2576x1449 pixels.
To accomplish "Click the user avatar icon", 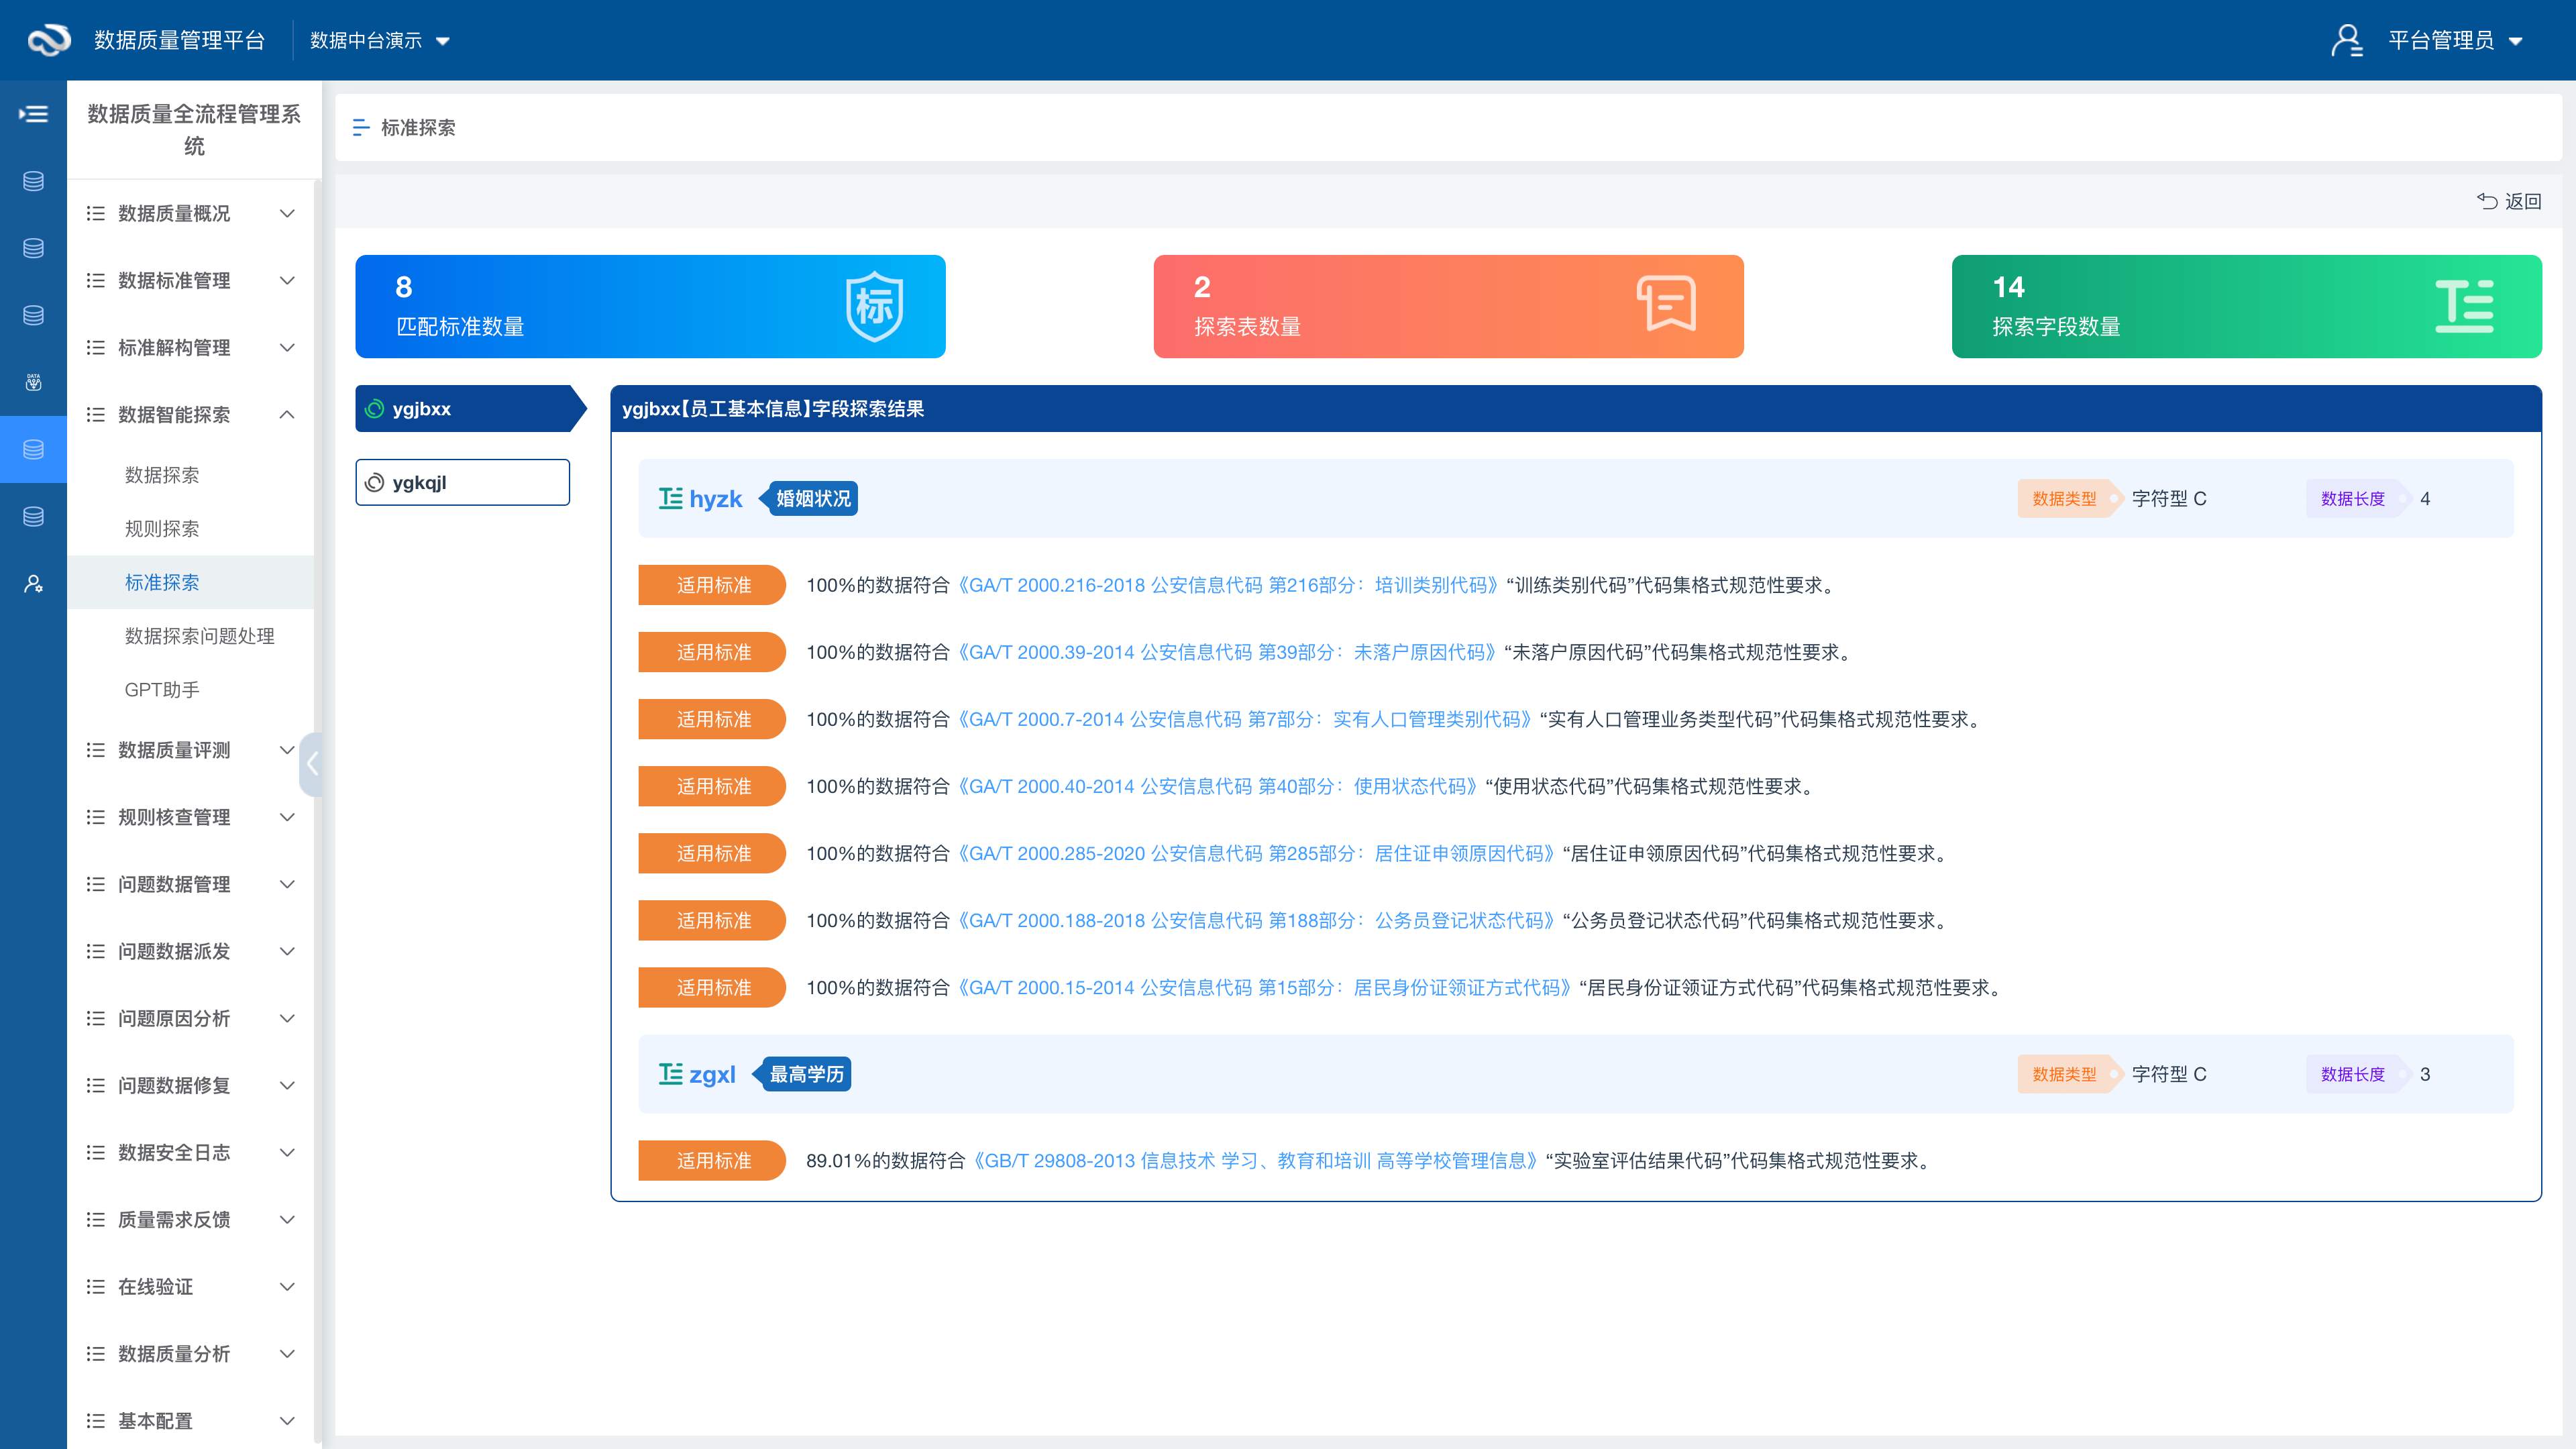I will tap(2346, 40).
